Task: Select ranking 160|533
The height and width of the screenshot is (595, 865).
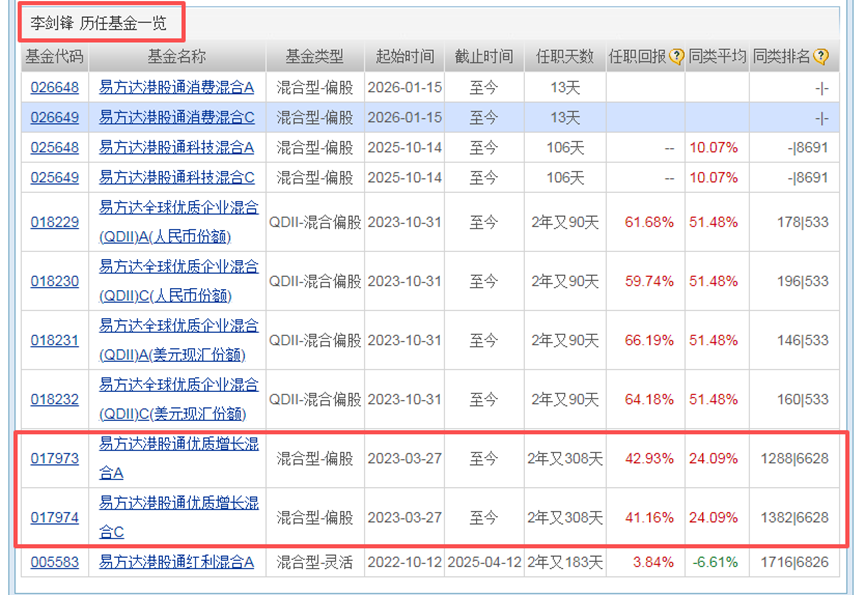Action: click(803, 399)
